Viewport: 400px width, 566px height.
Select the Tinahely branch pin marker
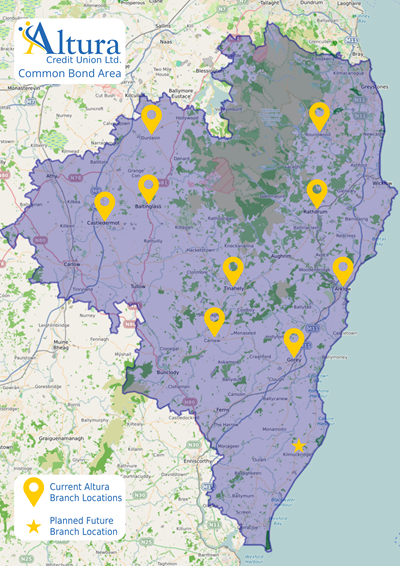click(x=233, y=271)
